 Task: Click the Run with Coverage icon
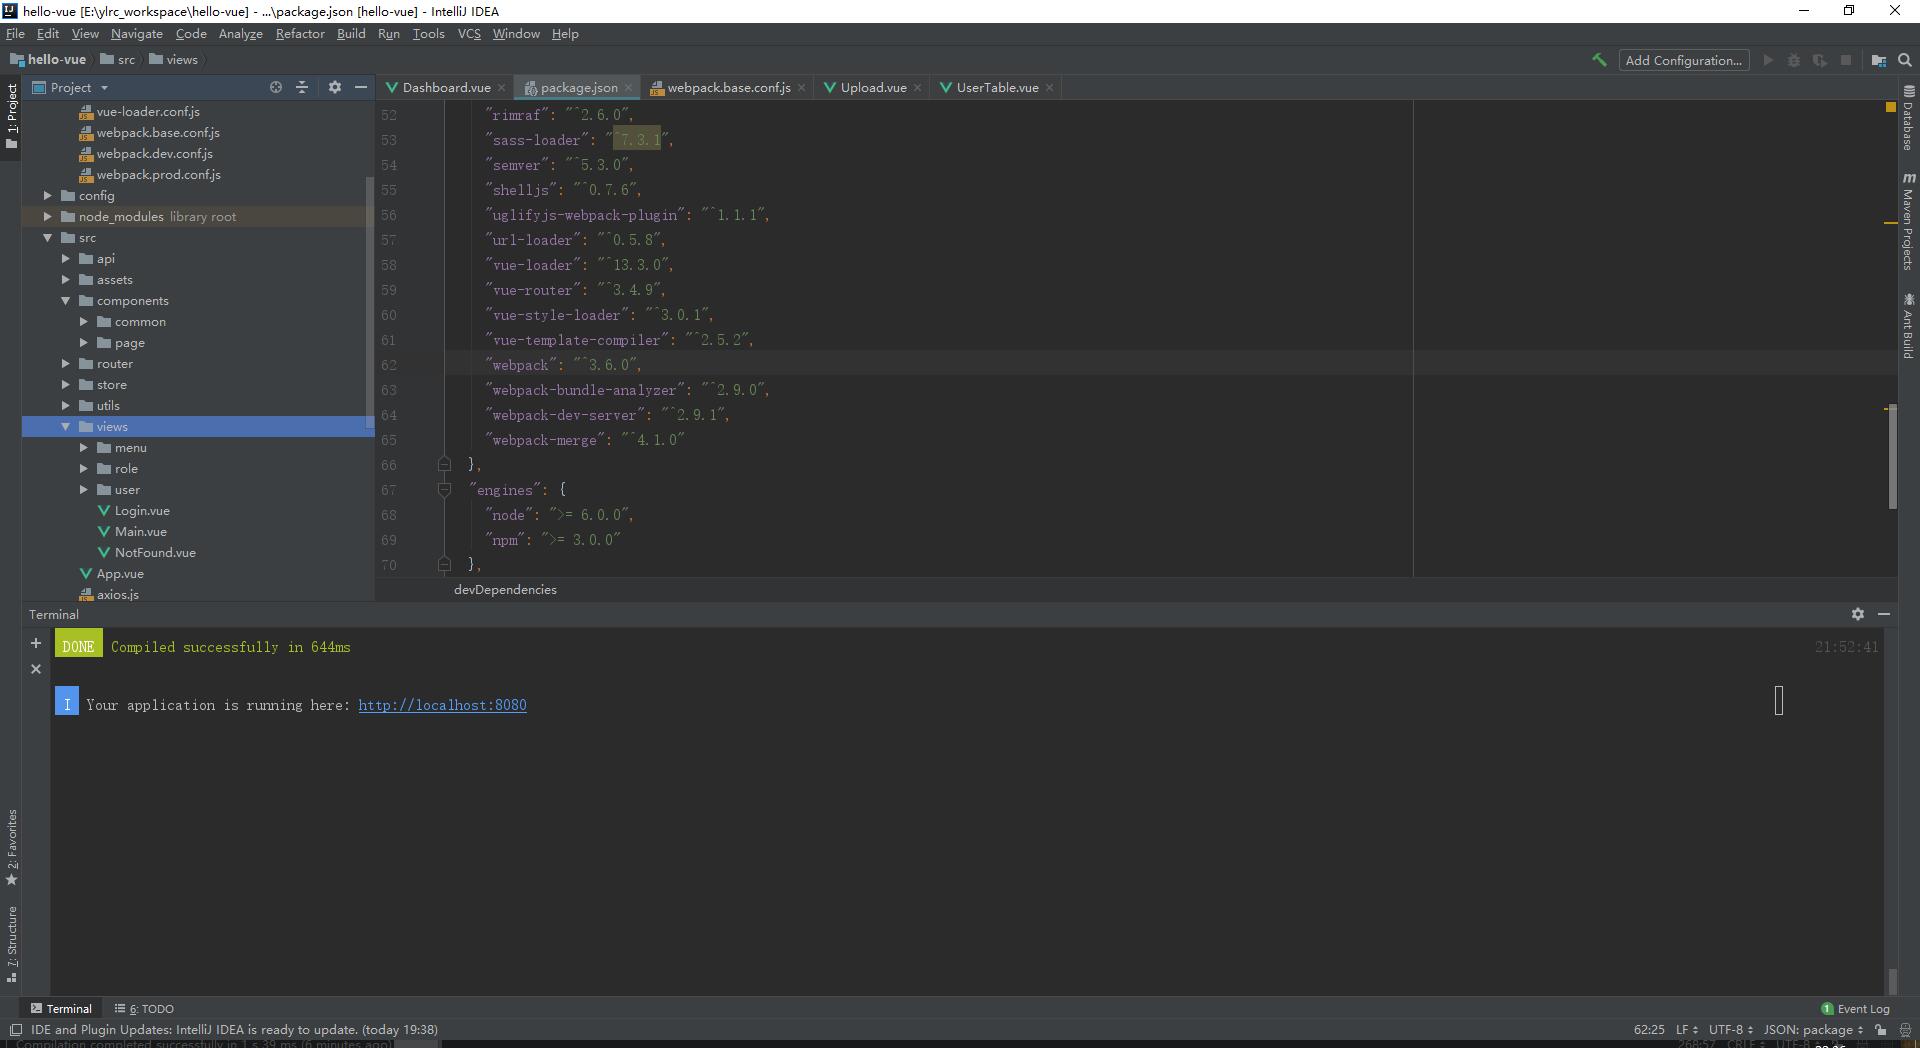pos(1820,60)
